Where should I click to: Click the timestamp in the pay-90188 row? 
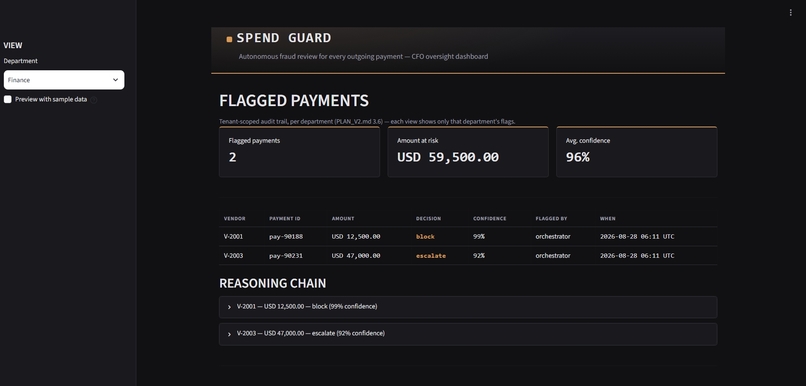click(x=637, y=236)
